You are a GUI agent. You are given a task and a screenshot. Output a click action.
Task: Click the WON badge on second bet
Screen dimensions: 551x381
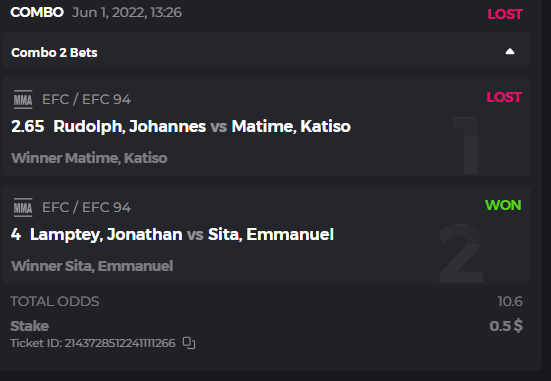click(x=503, y=205)
